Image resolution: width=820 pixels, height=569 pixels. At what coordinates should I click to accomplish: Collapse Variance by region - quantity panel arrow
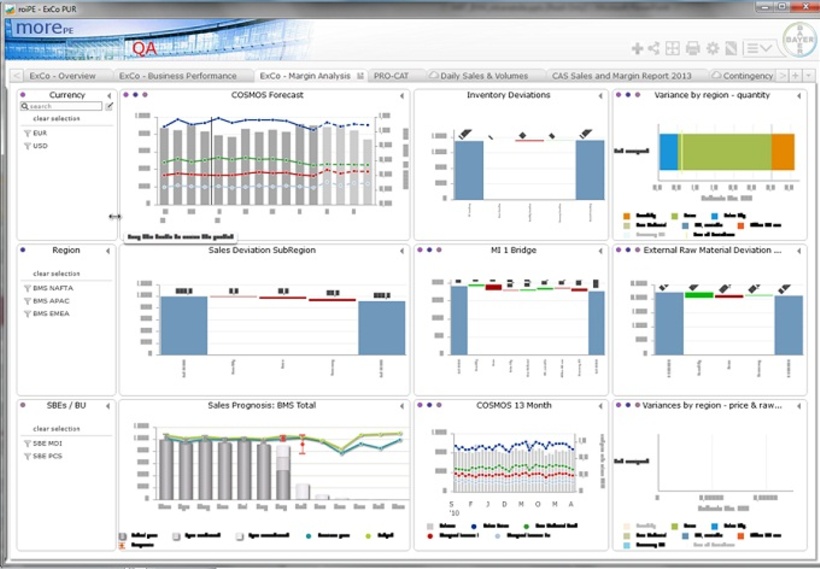(799, 96)
